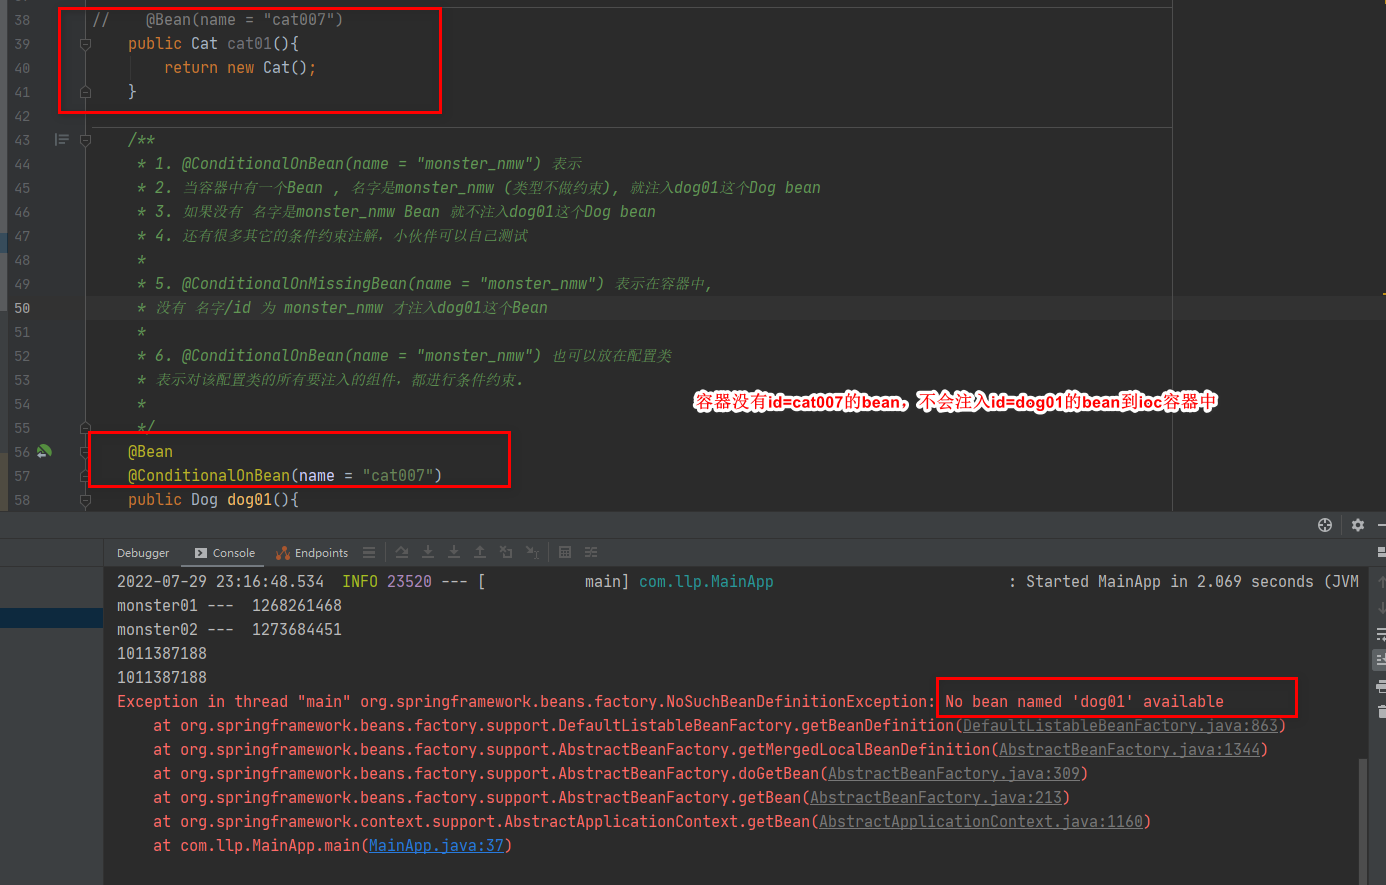
Task: Click the Evaluate Expression calculator icon
Action: coord(565,552)
